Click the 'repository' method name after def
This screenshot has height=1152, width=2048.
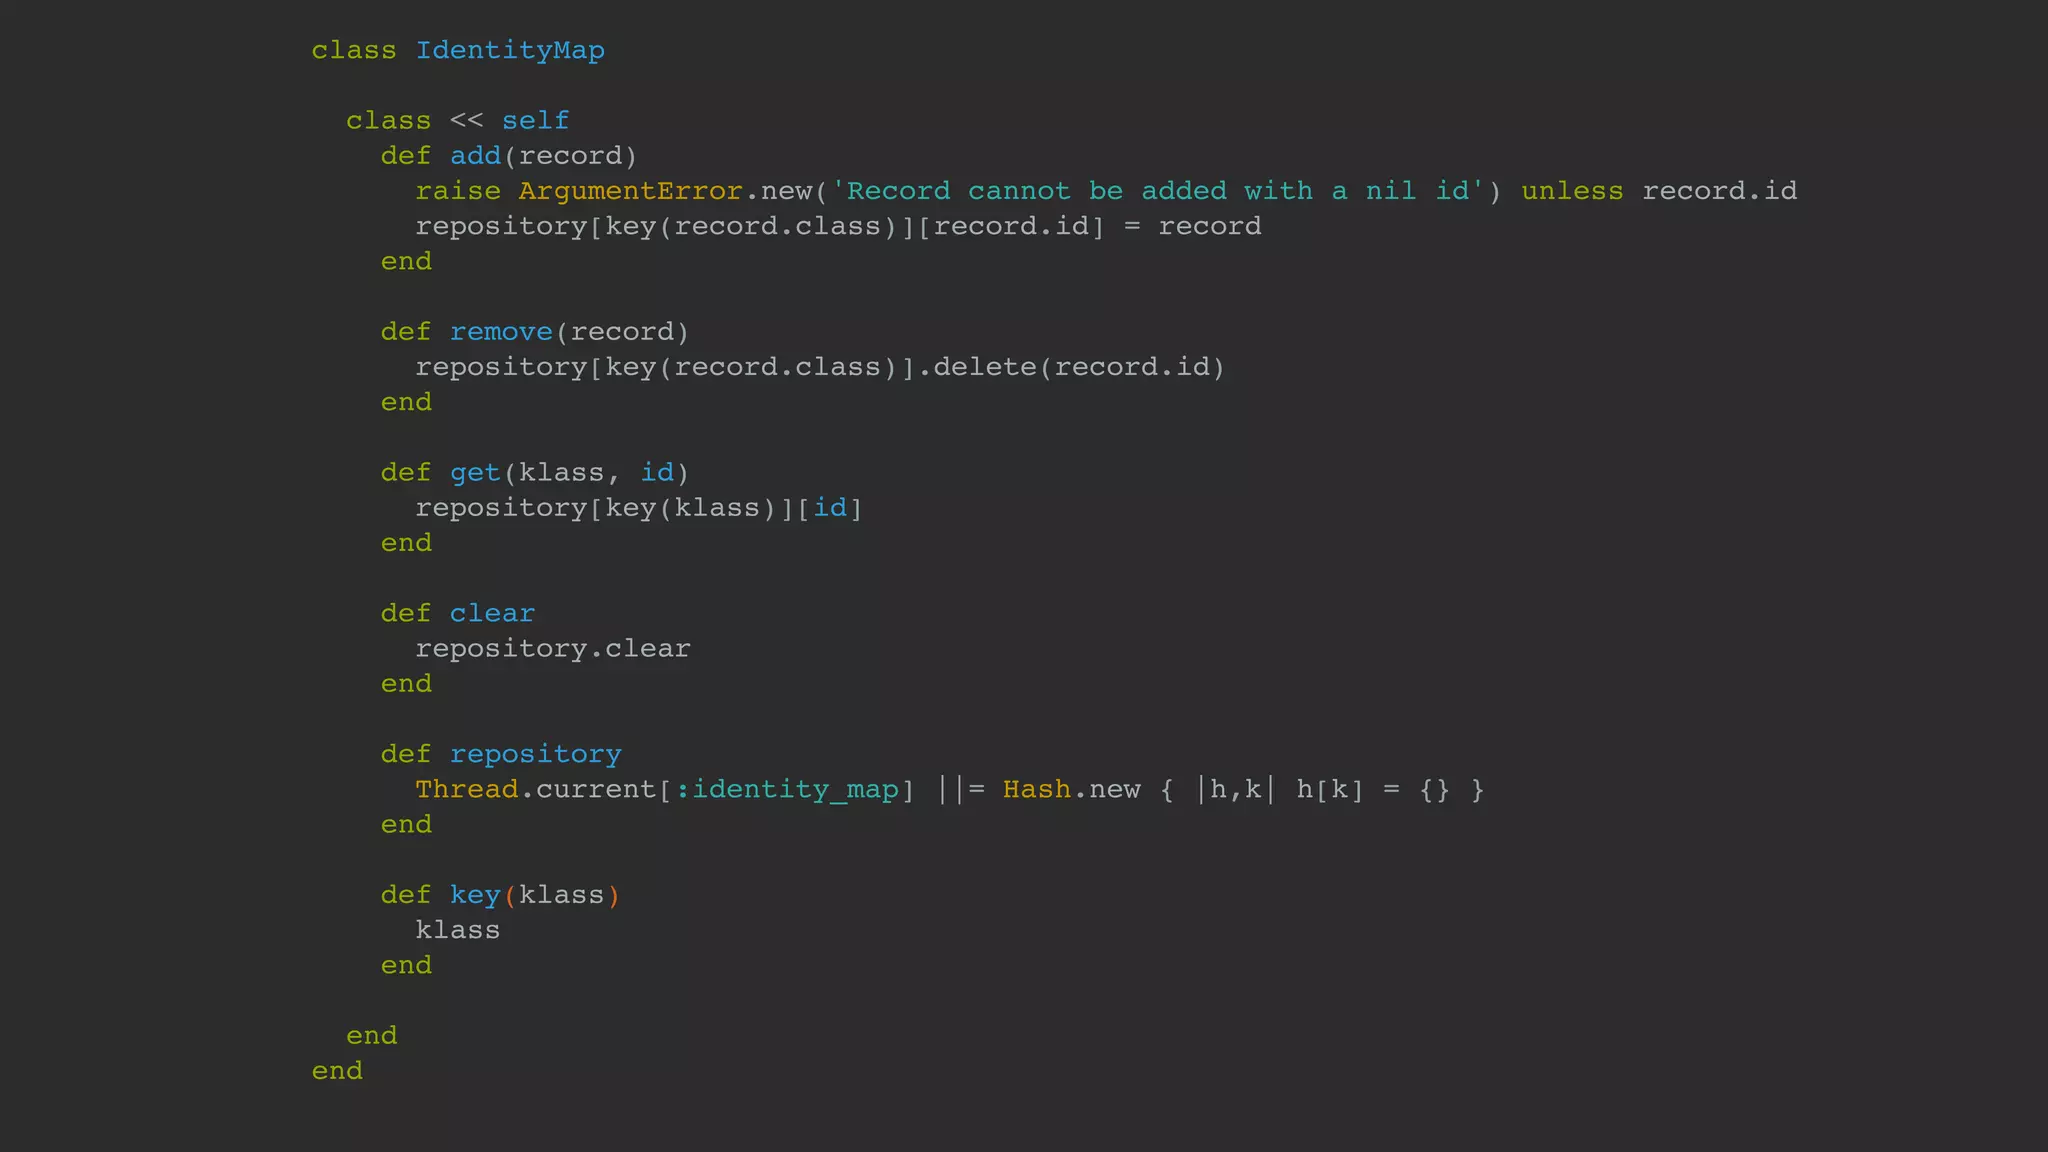pyautogui.click(x=535, y=754)
